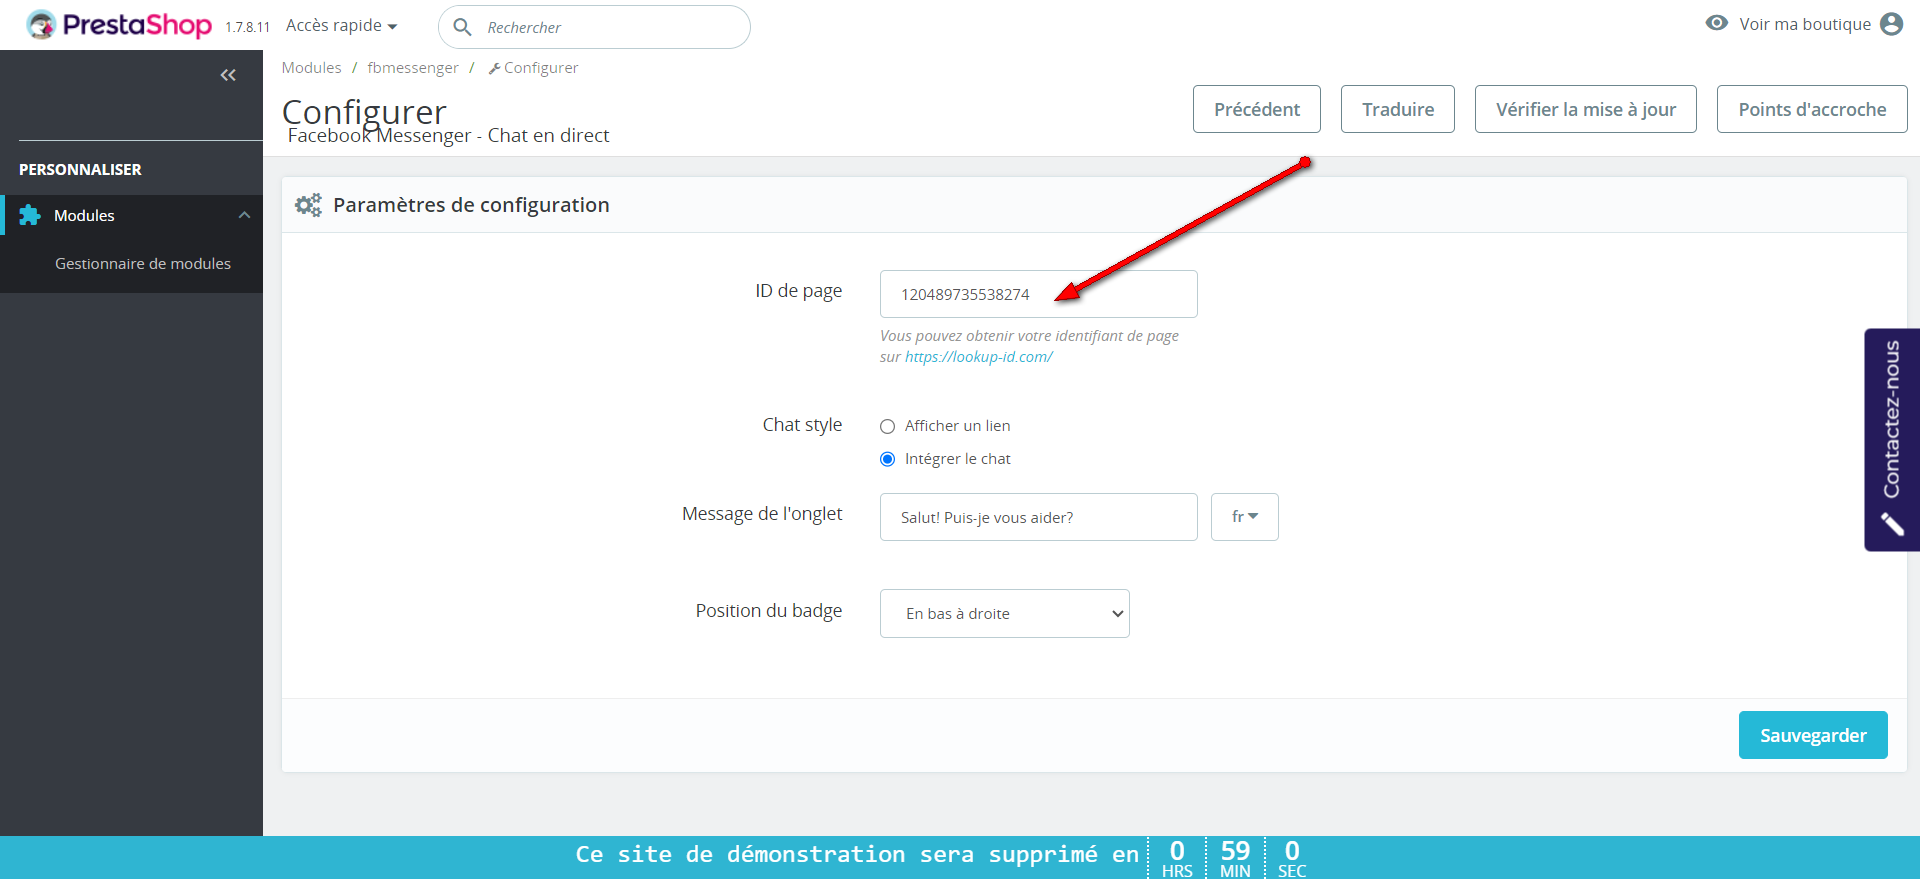The width and height of the screenshot is (1920, 879).
Task: Click the search magnifier icon
Action: point(462,27)
